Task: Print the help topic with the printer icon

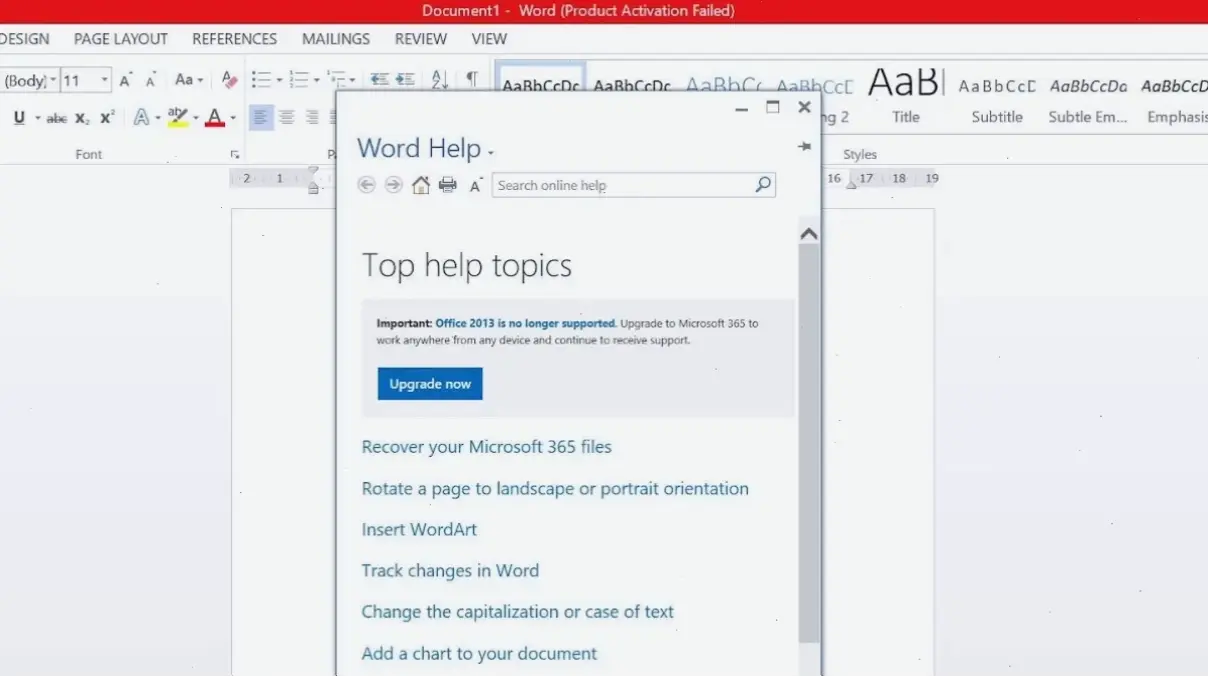Action: 448,185
